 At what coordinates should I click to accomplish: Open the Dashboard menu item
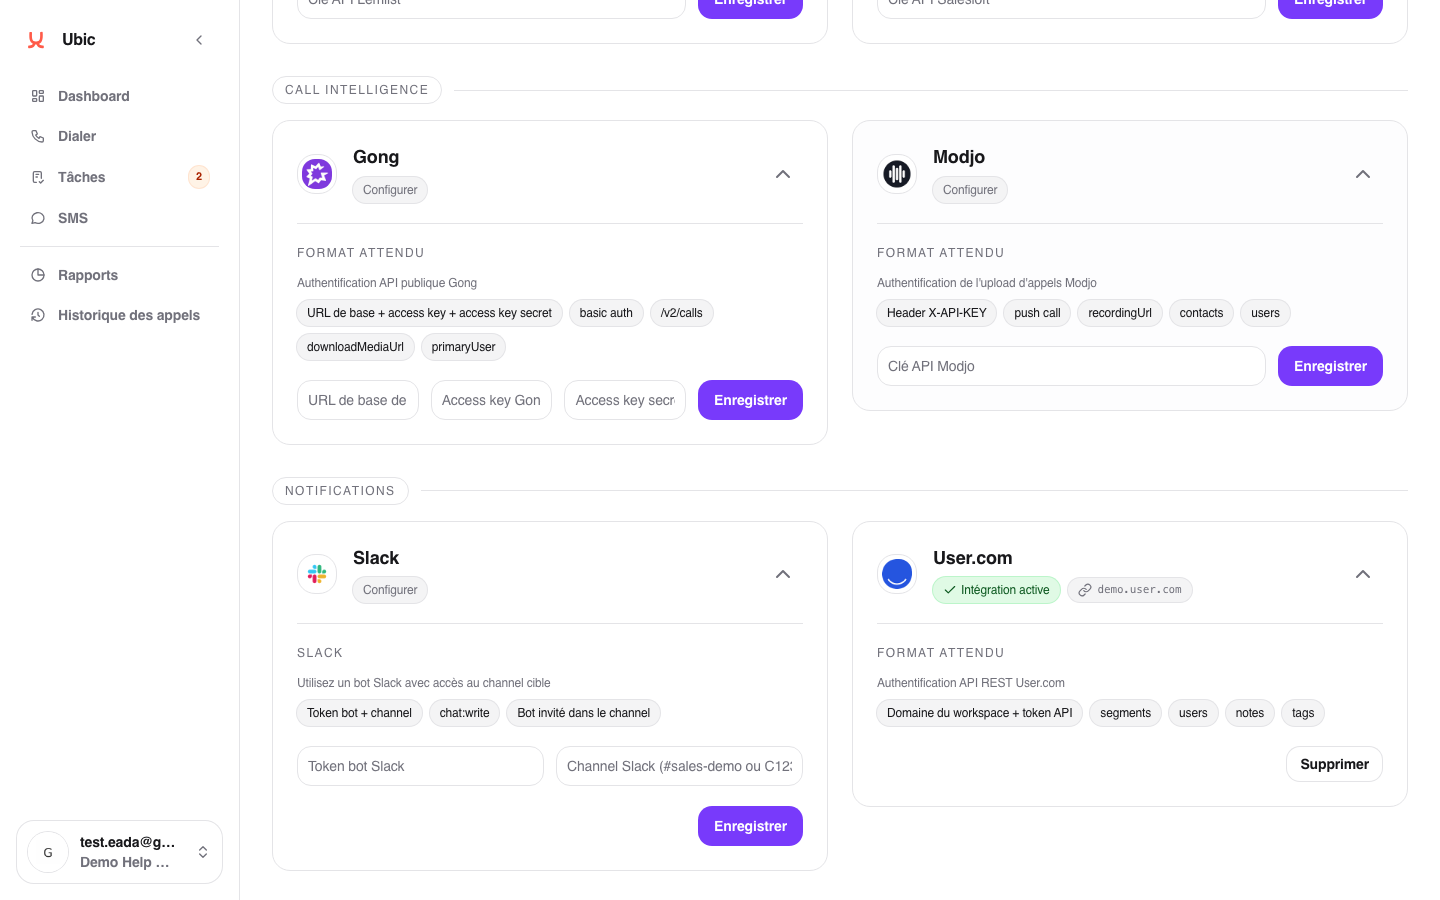pyautogui.click(x=94, y=96)
